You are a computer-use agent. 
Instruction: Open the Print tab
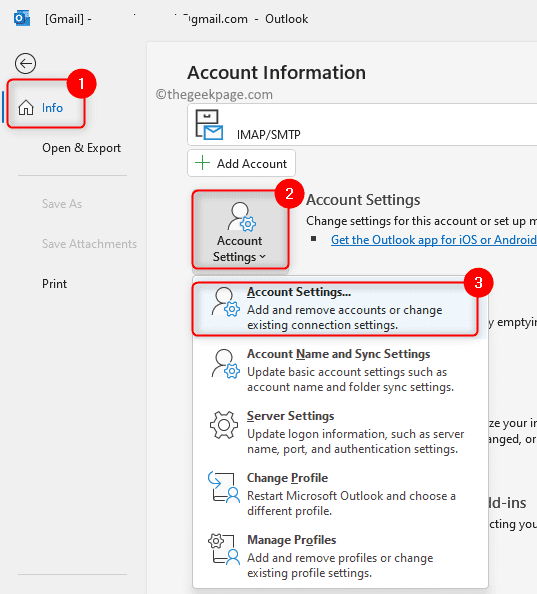coord(54,284)
